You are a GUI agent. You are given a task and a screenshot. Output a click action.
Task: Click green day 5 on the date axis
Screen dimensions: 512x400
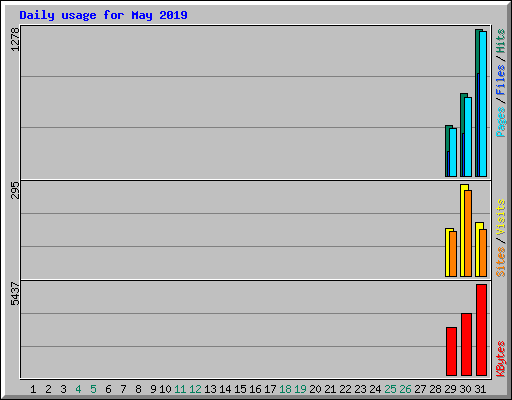[93, 389]
